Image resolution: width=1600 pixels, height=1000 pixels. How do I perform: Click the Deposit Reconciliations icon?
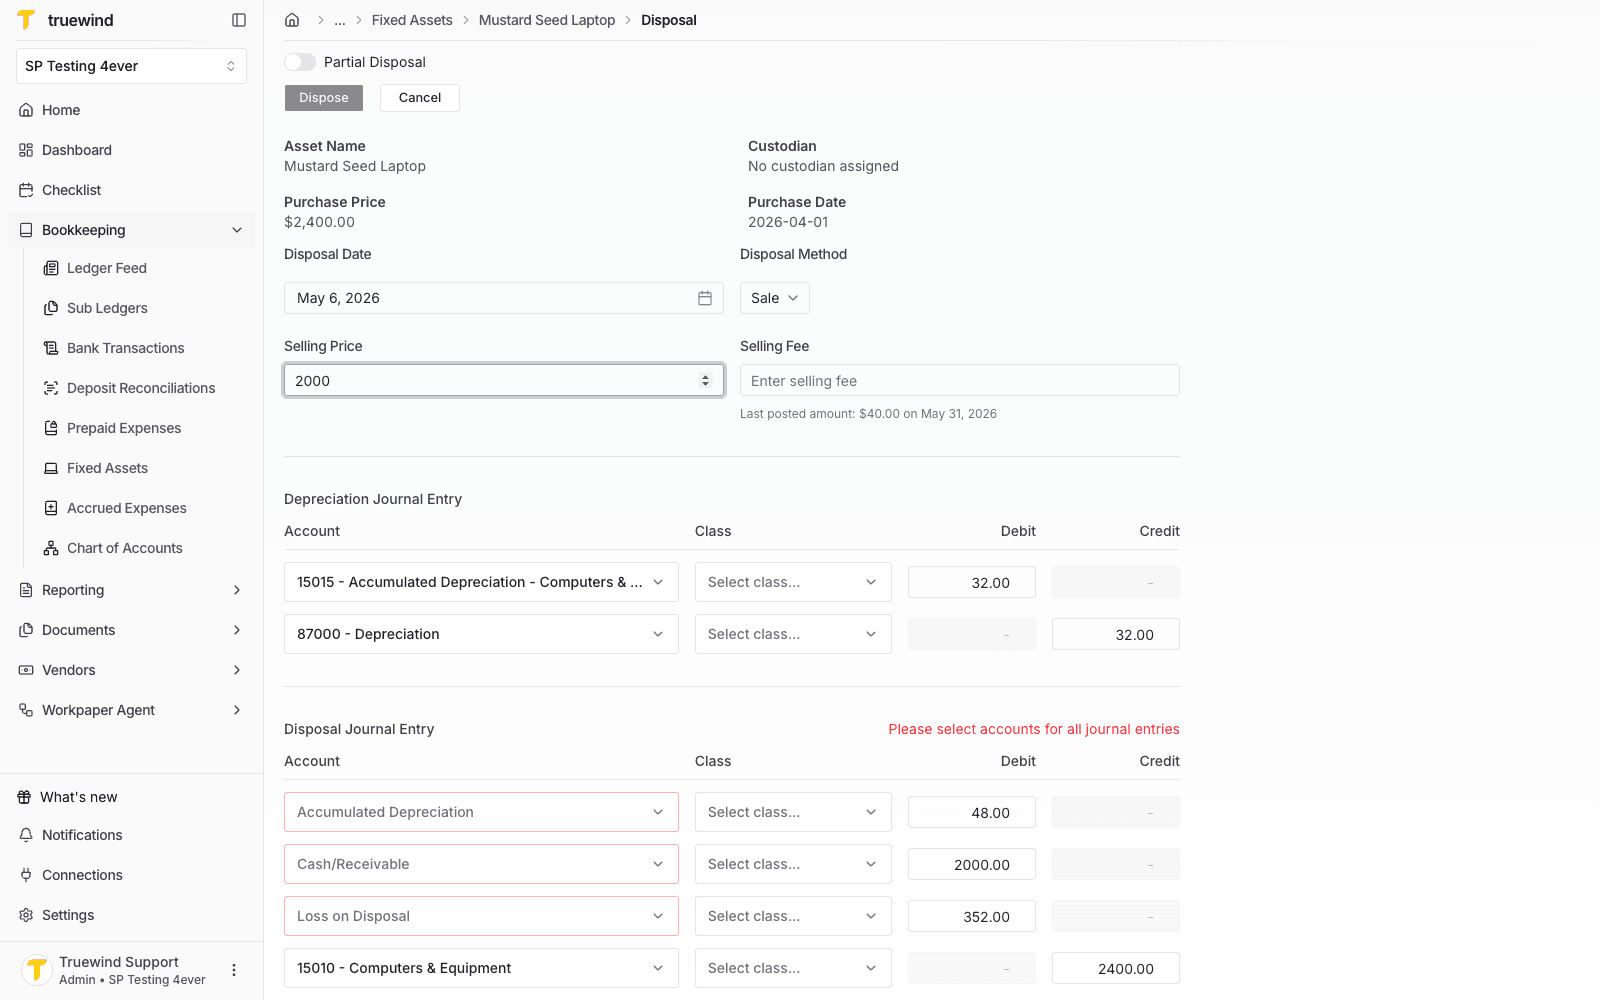[51, 388]
